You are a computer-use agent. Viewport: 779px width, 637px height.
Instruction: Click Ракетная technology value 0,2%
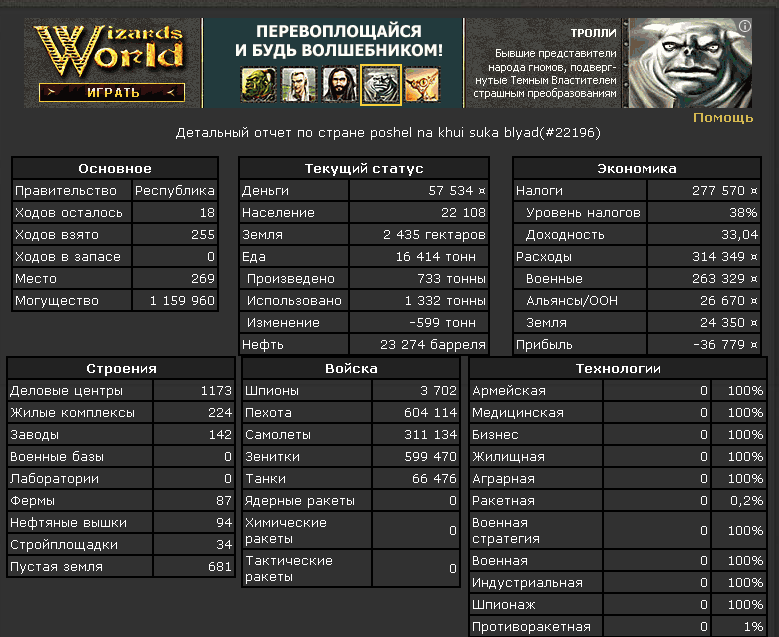point(746,500)
